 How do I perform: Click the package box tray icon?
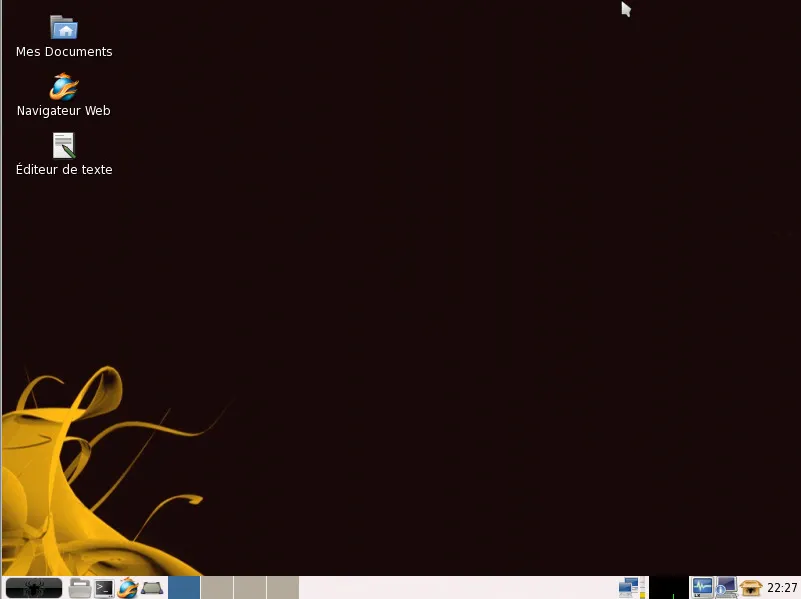750,588
